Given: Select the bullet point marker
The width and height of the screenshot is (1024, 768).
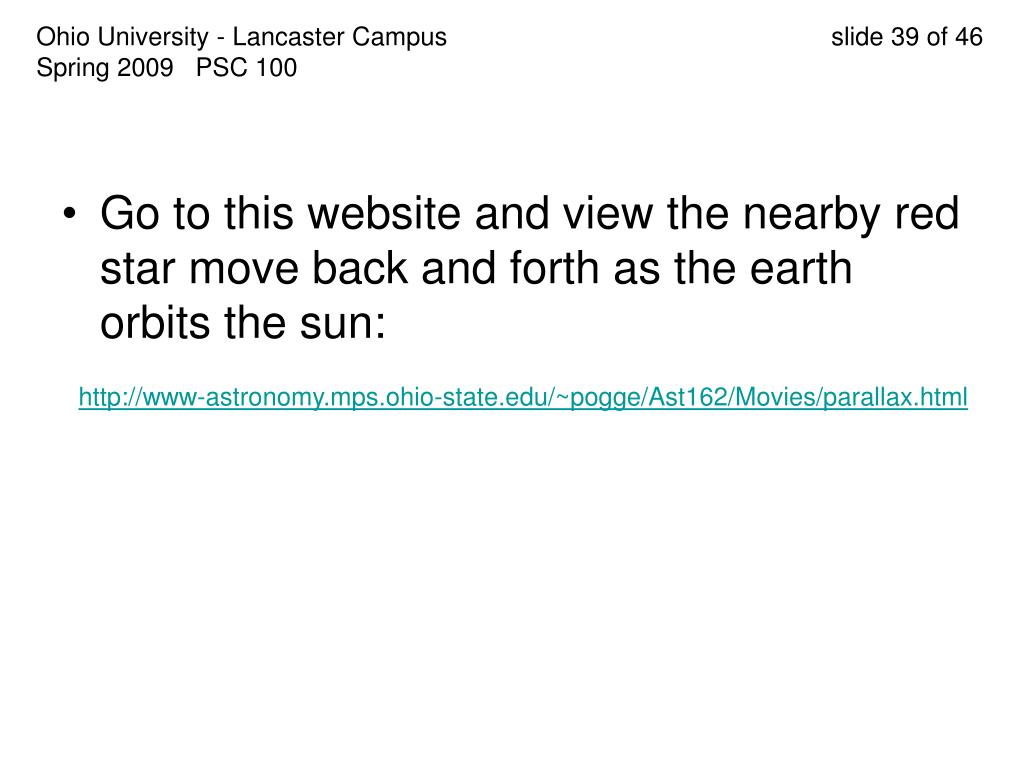Looking at the screenshot, I should coord(70,214).
